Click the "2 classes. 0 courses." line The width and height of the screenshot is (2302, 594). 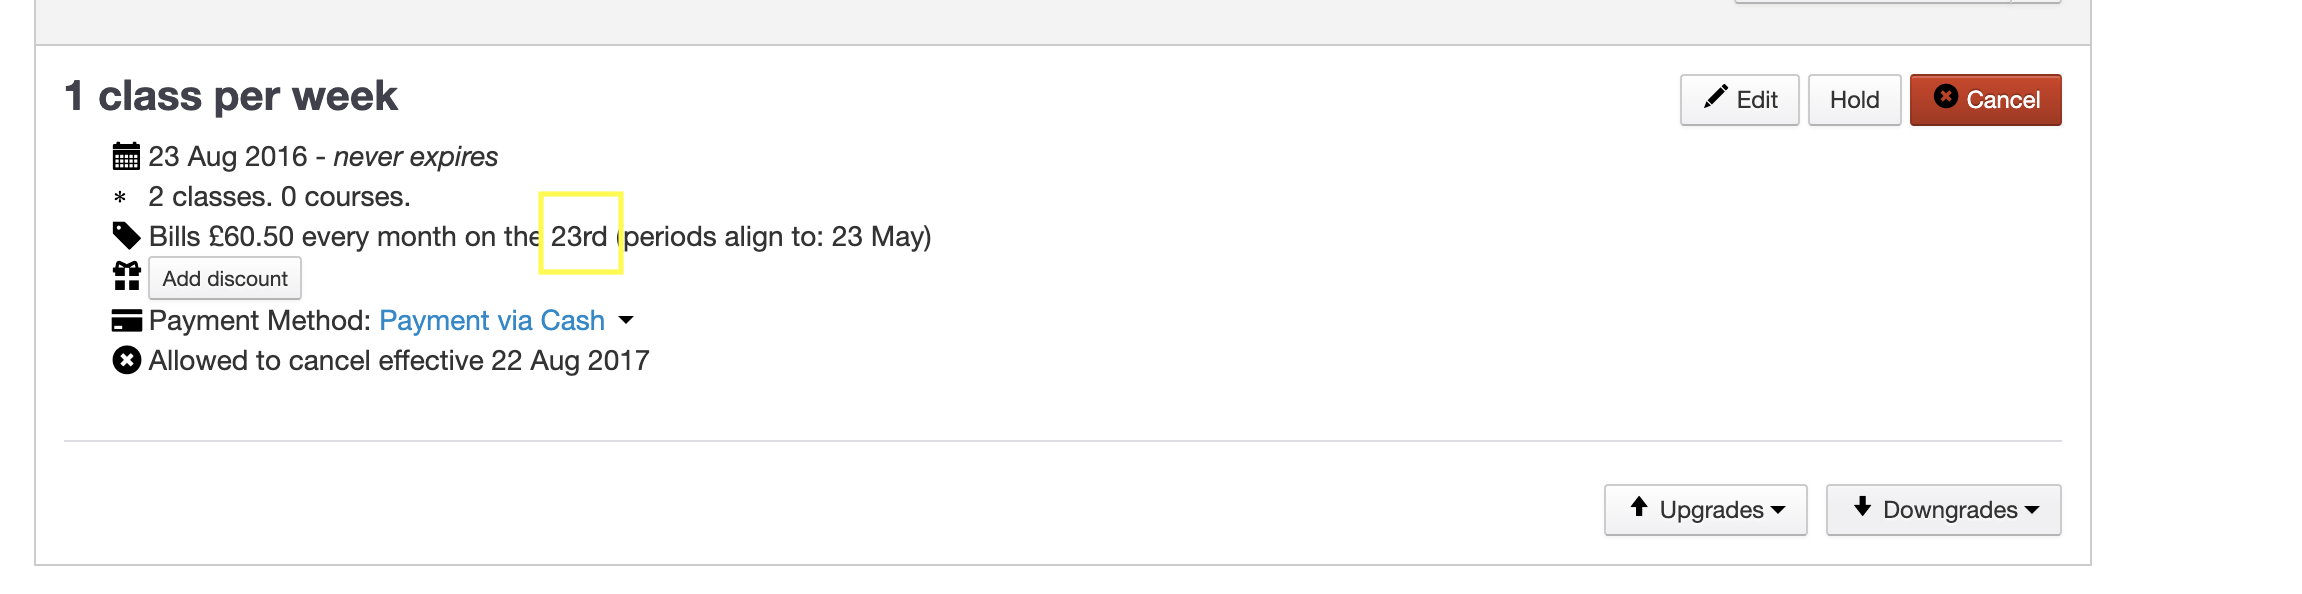pos(279,197)
